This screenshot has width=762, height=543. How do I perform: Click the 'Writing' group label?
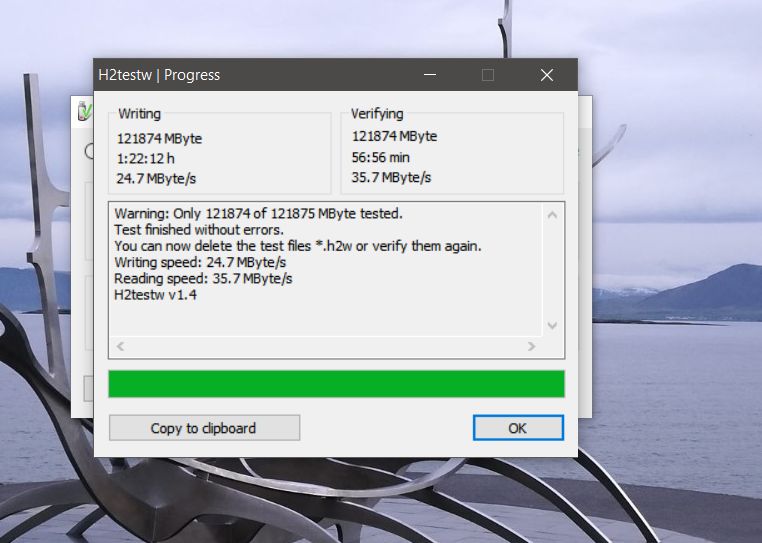(139, 114)
